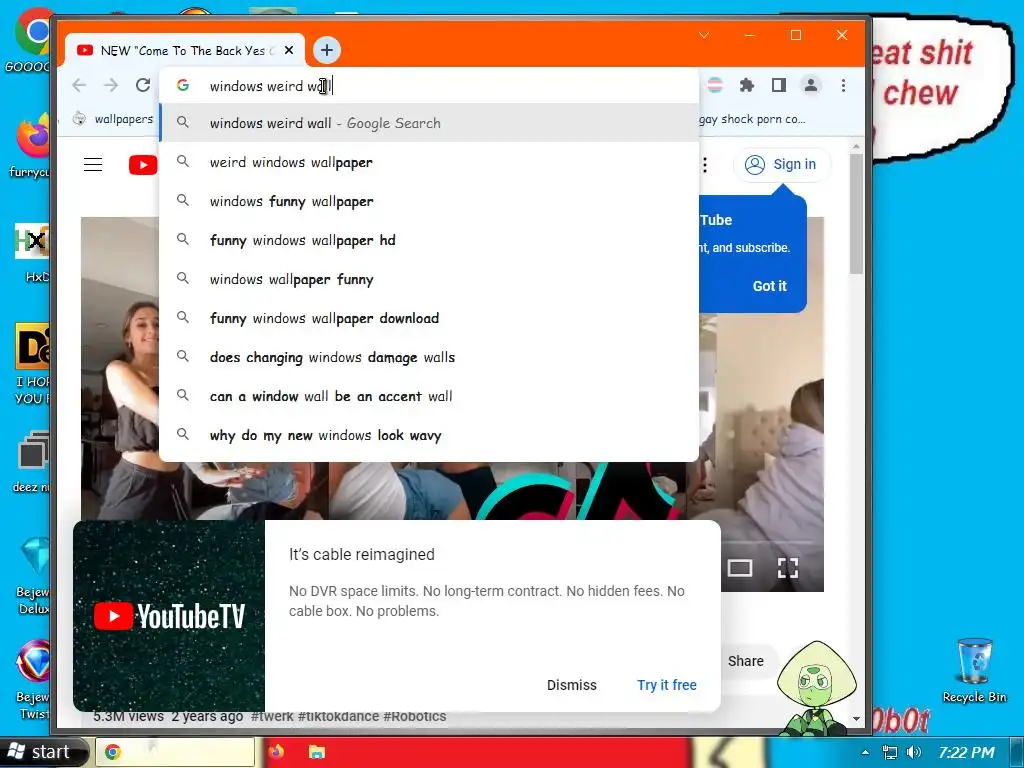Open YouTube settings three-dot icon beside Sign in
1024x768 pixels.
[x=705, y=165]
